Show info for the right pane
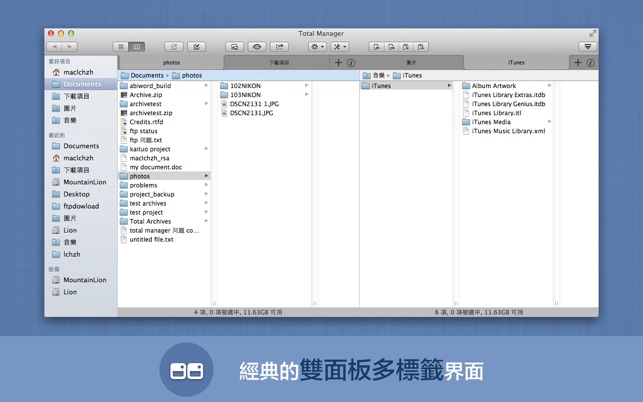The image size is (643, 402). (x=591, y=63)
